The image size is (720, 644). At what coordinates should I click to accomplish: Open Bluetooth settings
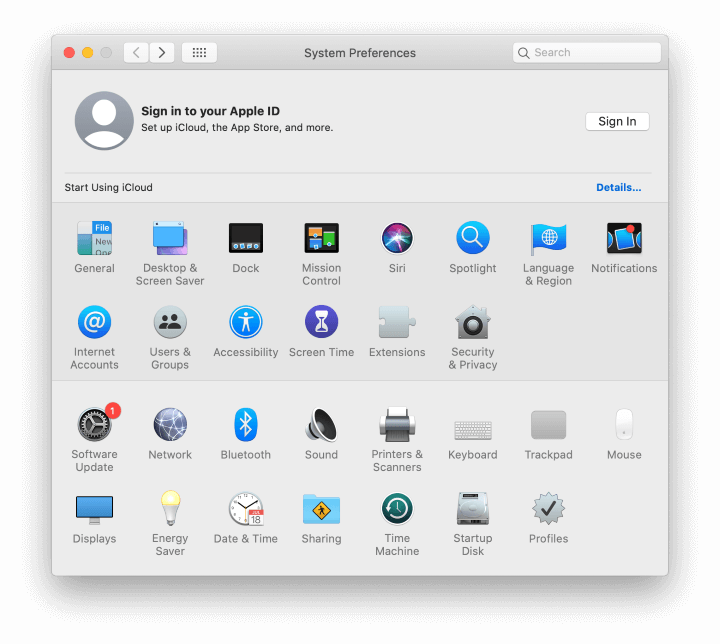click(x=246, y=425)
